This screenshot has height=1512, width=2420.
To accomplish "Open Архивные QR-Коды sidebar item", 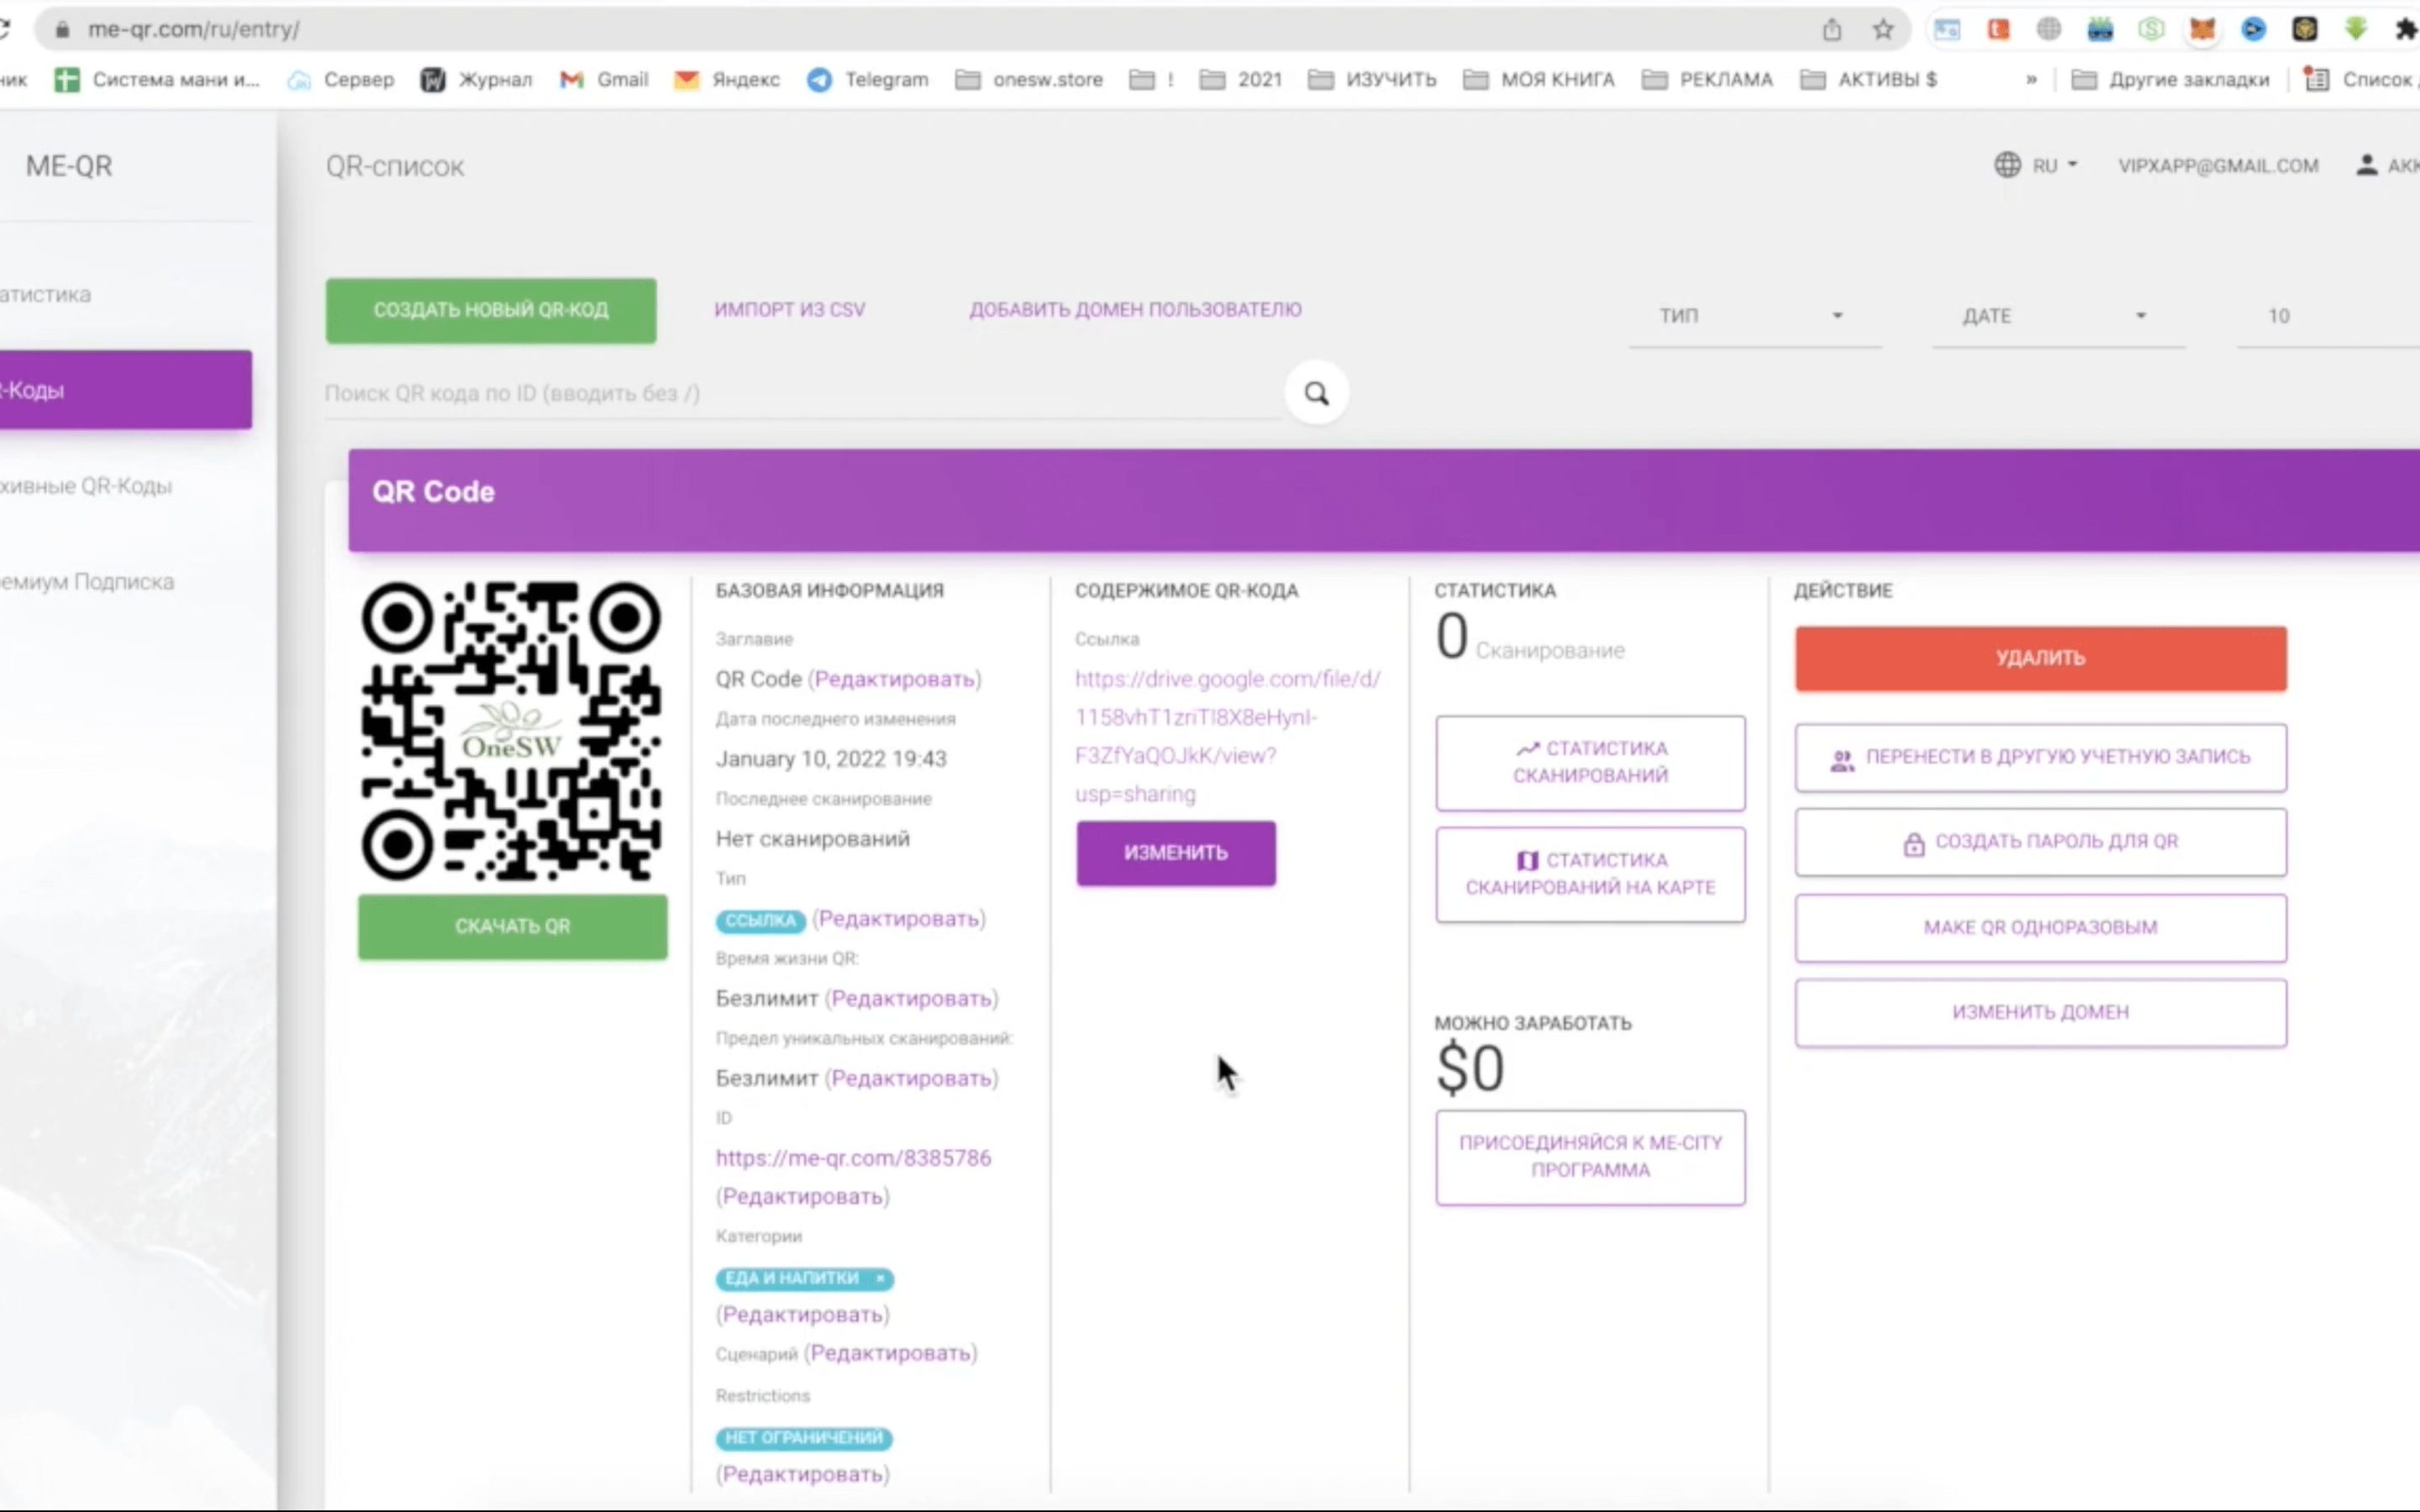I will tap(85, 486).
